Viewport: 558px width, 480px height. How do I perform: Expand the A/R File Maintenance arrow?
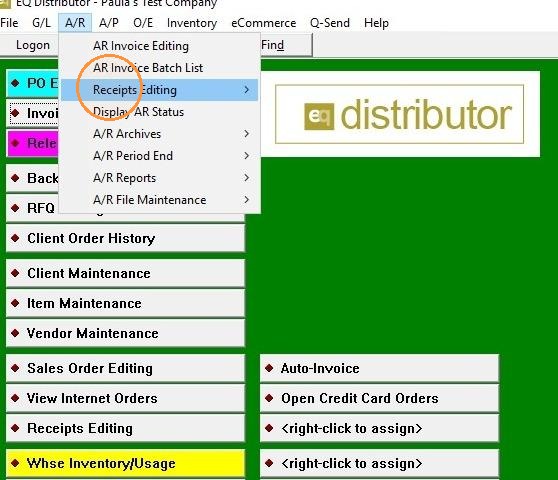[247, 200]
